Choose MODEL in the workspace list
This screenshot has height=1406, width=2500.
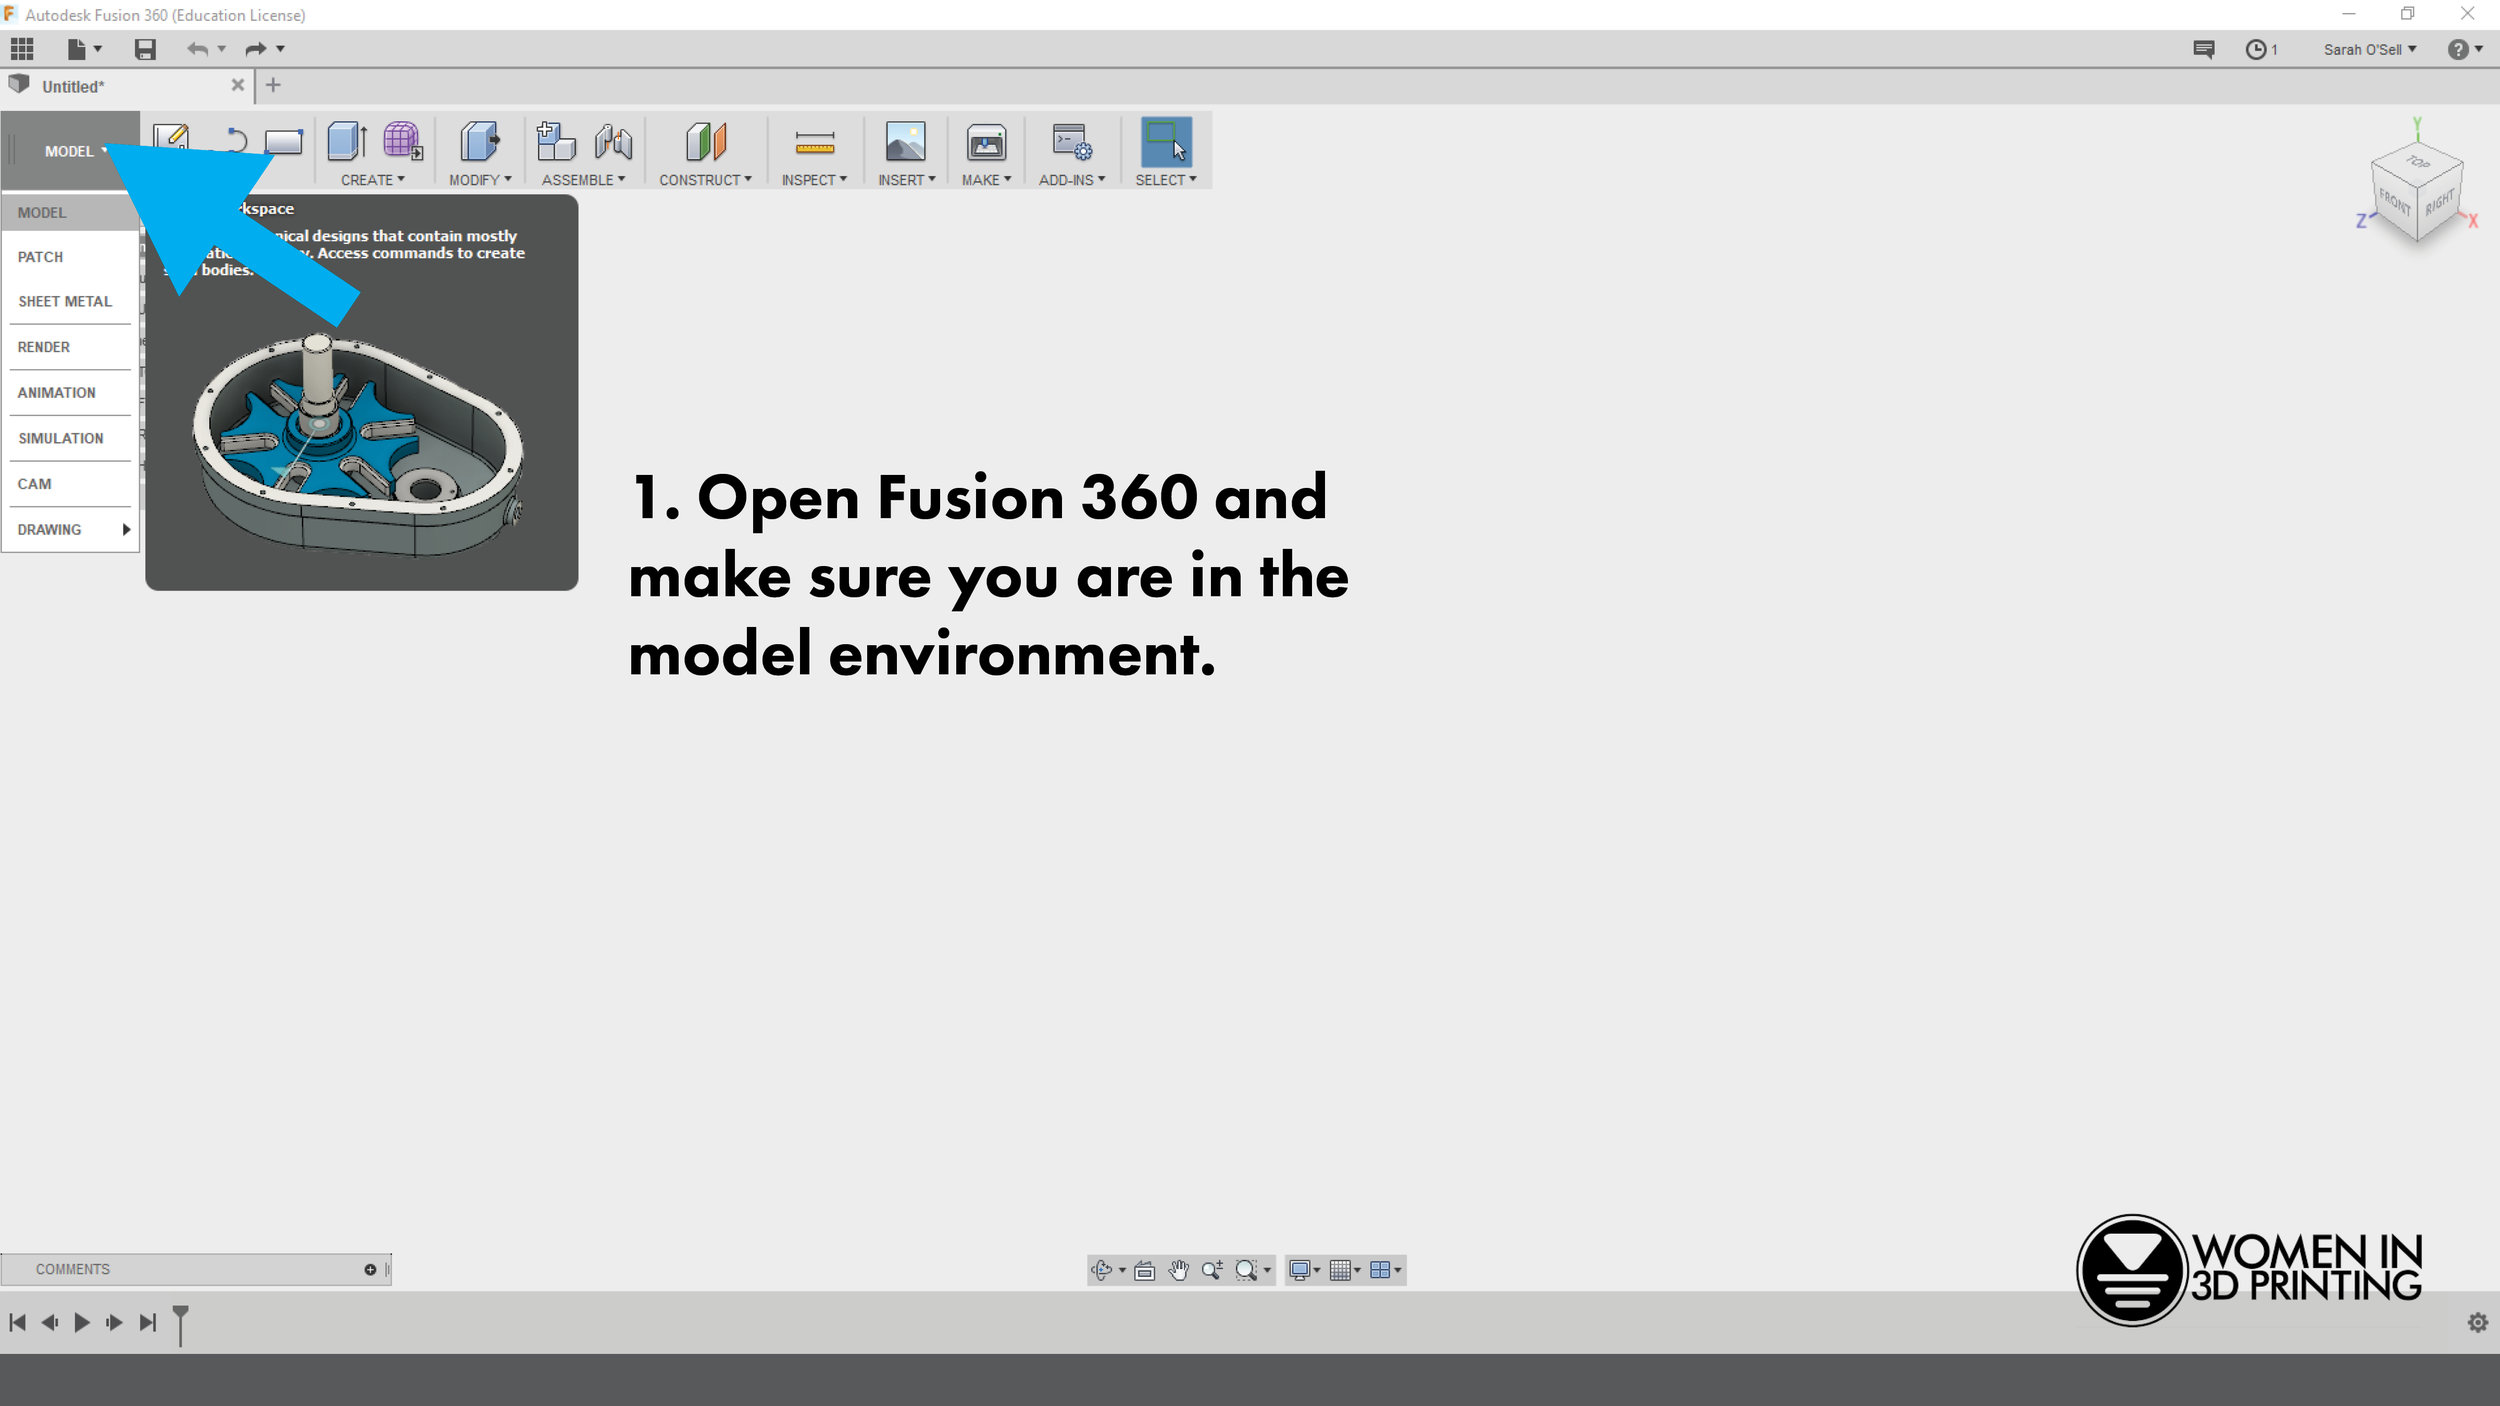pyautogui.click(x=70, y=212)
